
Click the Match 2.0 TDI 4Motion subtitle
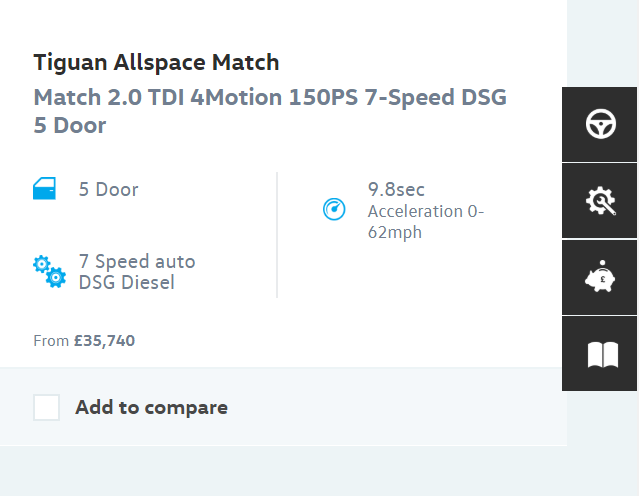point(270,97)
